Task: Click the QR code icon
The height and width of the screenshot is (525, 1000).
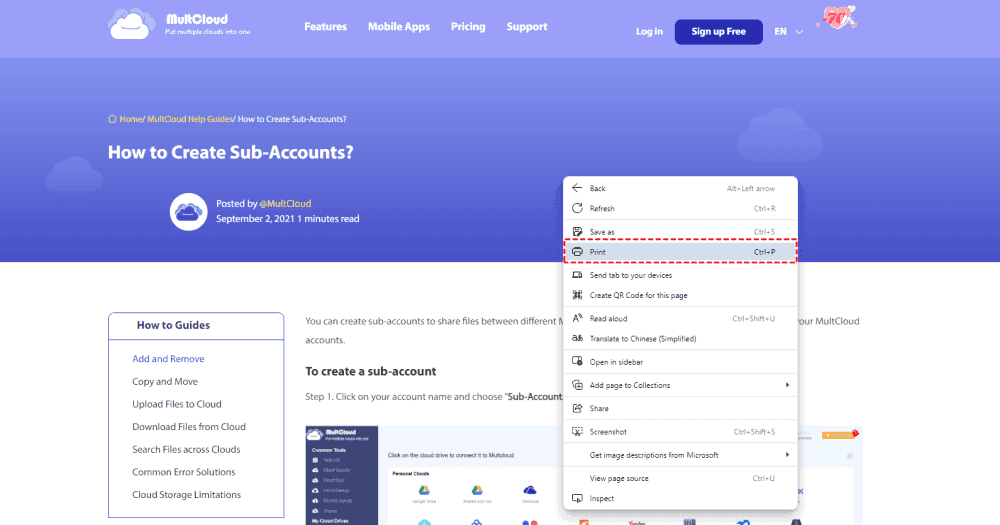Action: tap(577, 295)
